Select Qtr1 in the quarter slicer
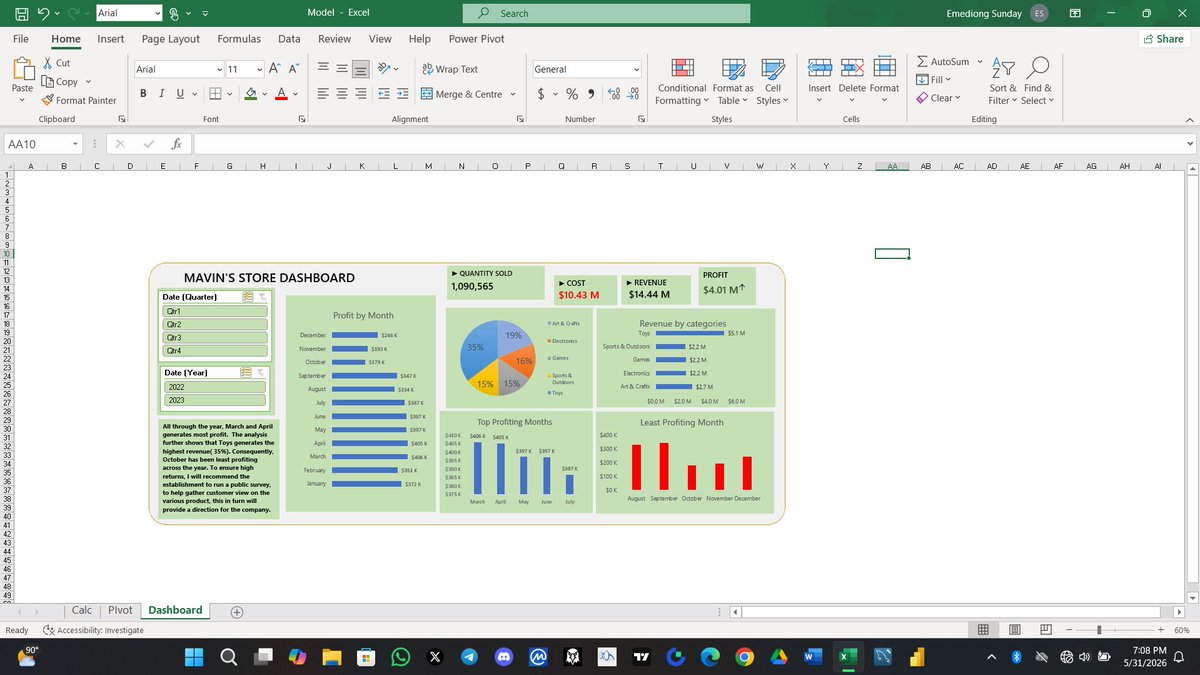1200x675 pixels. tap(215, 312)
